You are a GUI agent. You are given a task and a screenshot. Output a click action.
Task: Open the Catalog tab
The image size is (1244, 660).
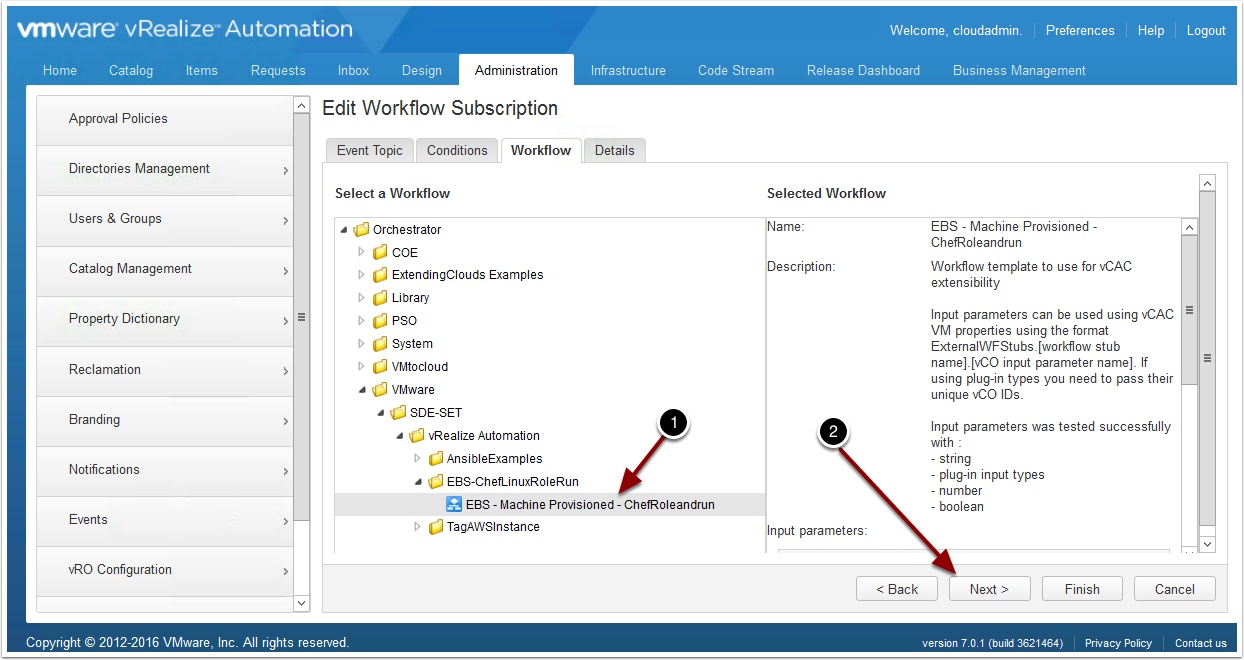pyautogui.click(x=131, y=71)
